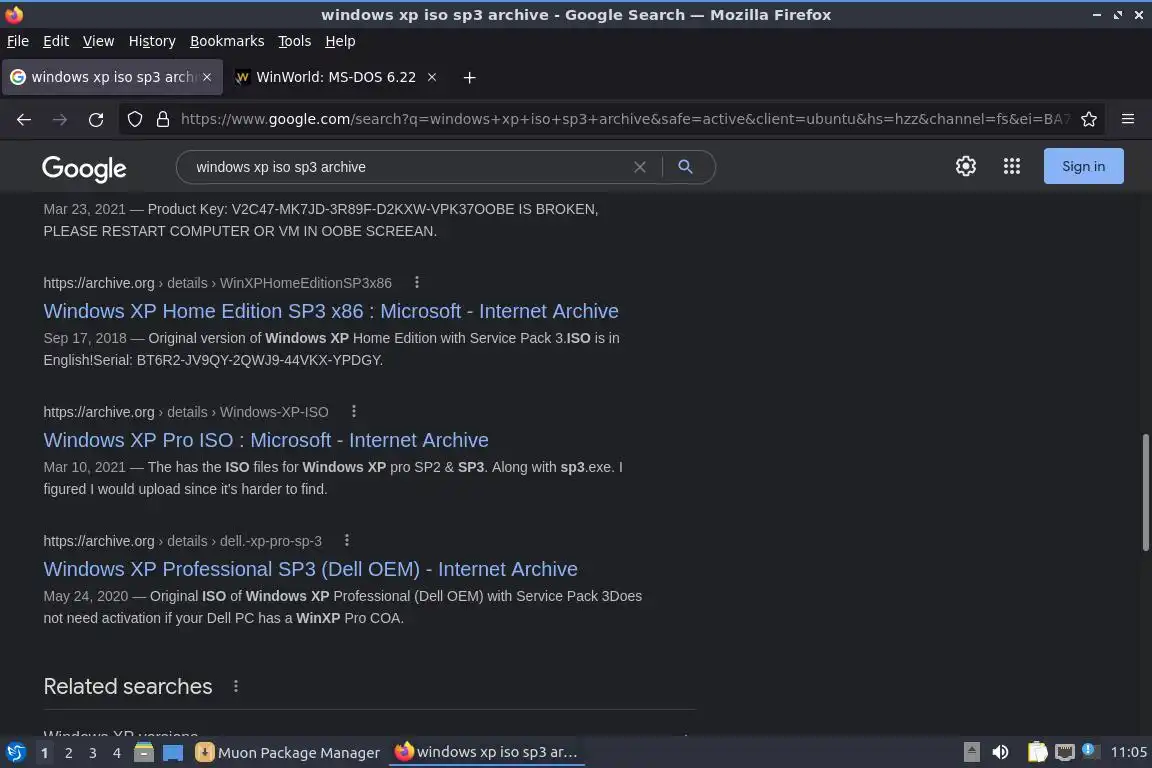Open the clipboard manager tray icon
The width and height of the screenshot is (1152, 768).
[1037, 752]
